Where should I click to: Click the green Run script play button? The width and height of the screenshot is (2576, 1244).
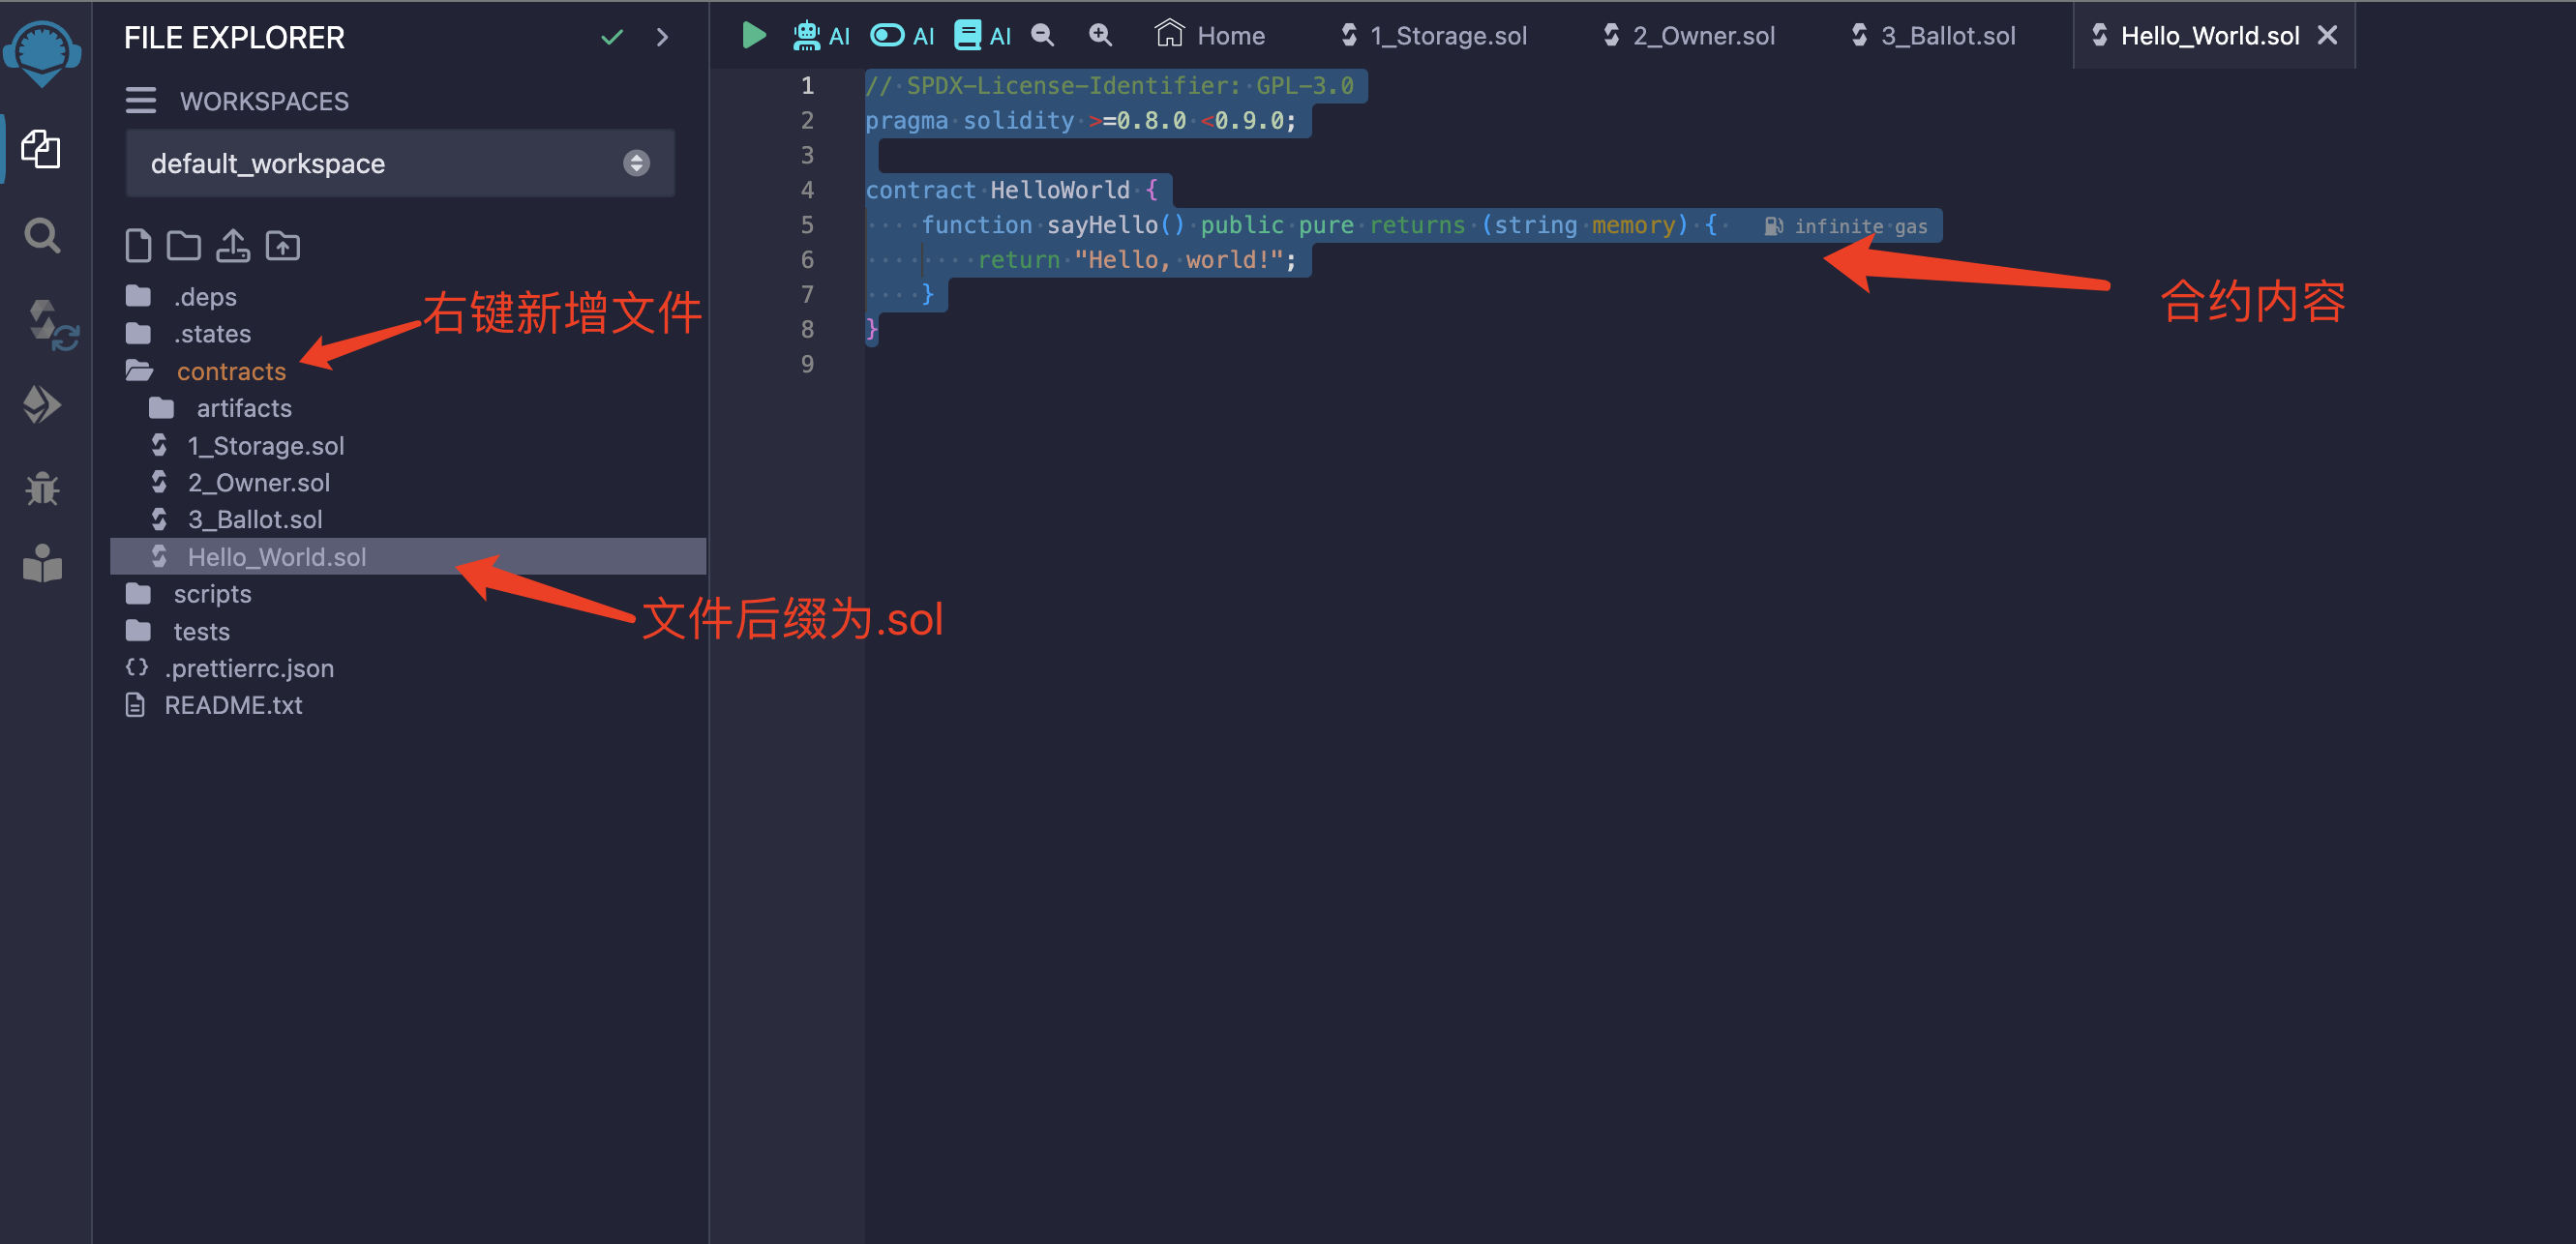754,36
